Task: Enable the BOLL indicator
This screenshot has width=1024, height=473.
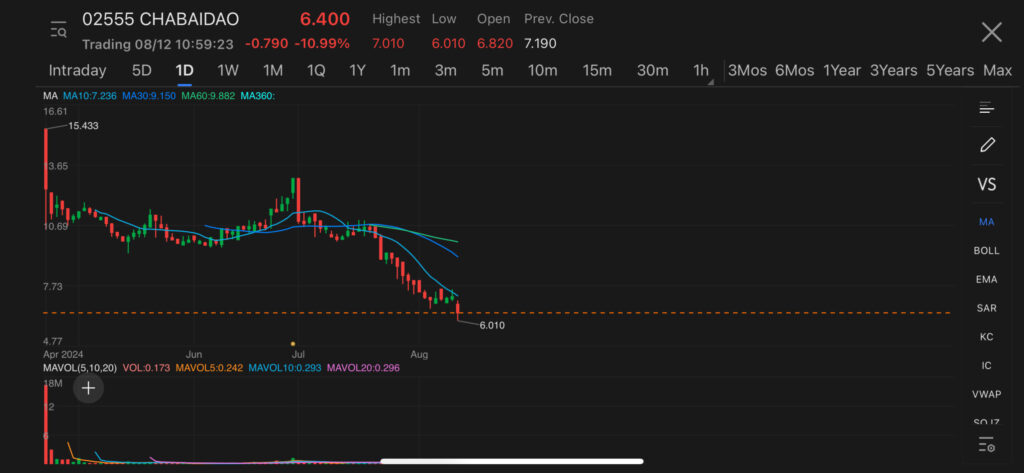Action: tap(986, 250)
